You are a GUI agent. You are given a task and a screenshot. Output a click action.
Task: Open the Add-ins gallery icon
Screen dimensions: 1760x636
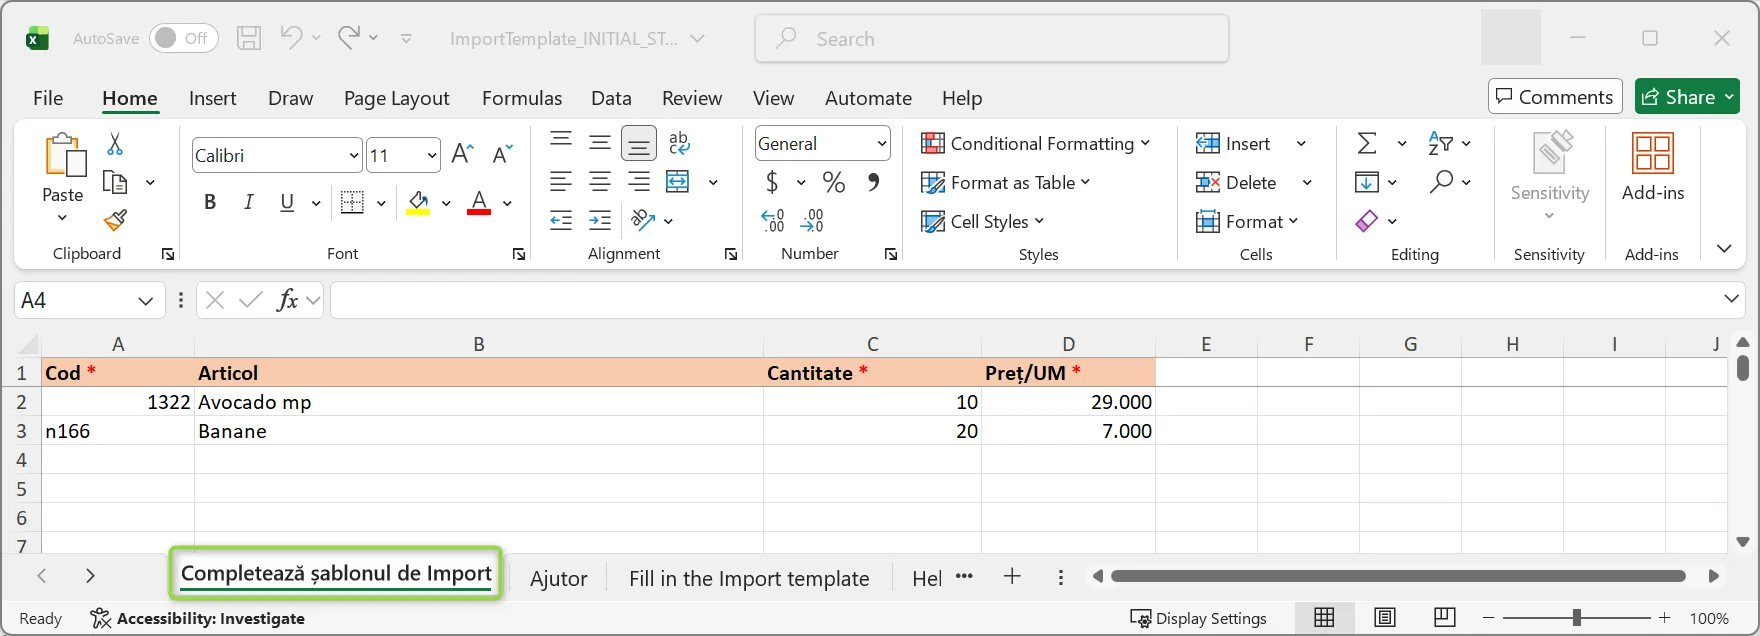click(x=1652, y=154)
